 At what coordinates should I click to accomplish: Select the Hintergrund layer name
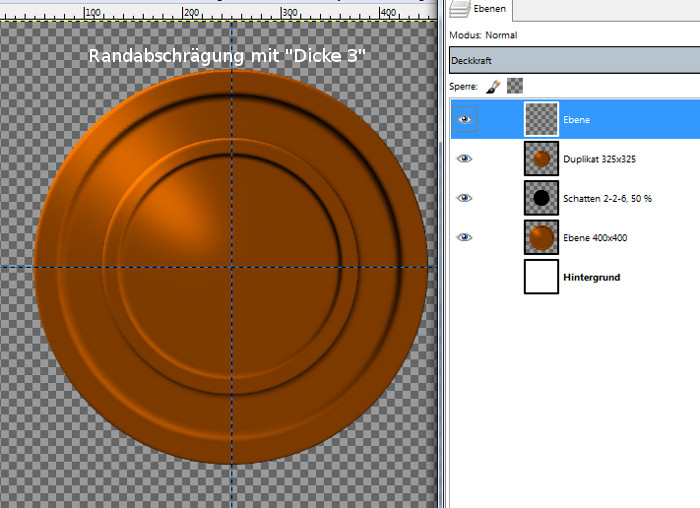(591, 277)
